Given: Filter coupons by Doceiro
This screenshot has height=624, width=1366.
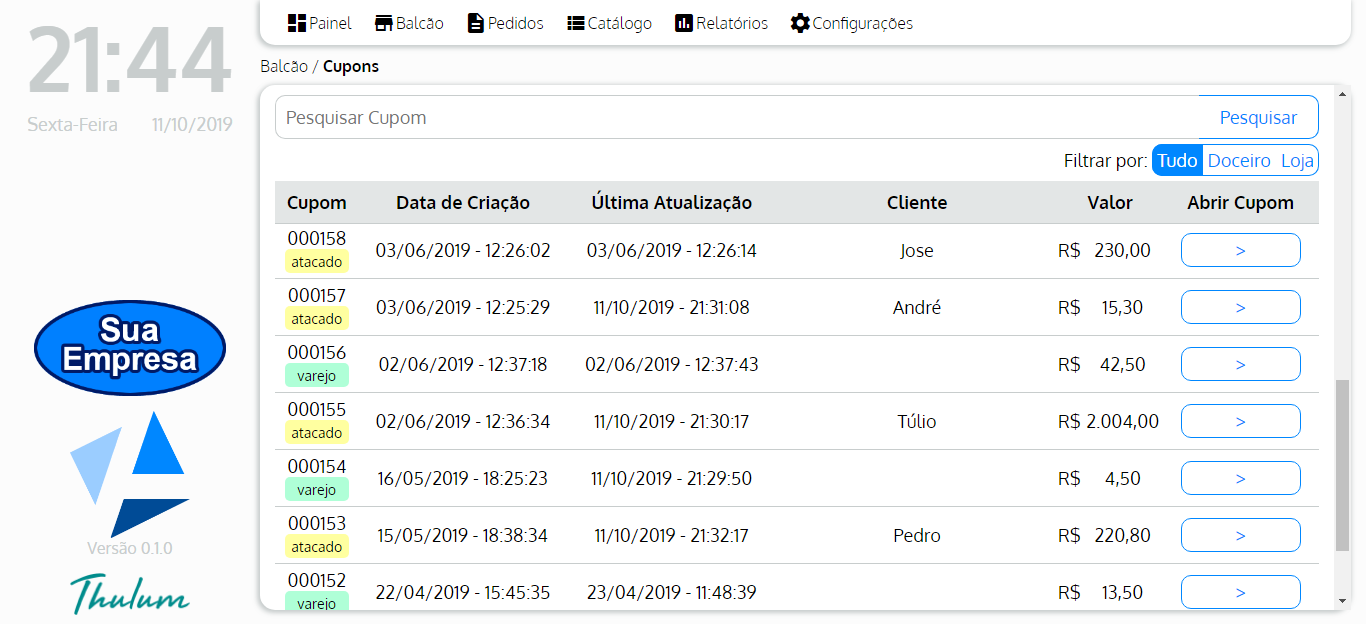Looking at the screenshot, I should pyautogui.click(x=1239, y=160).
